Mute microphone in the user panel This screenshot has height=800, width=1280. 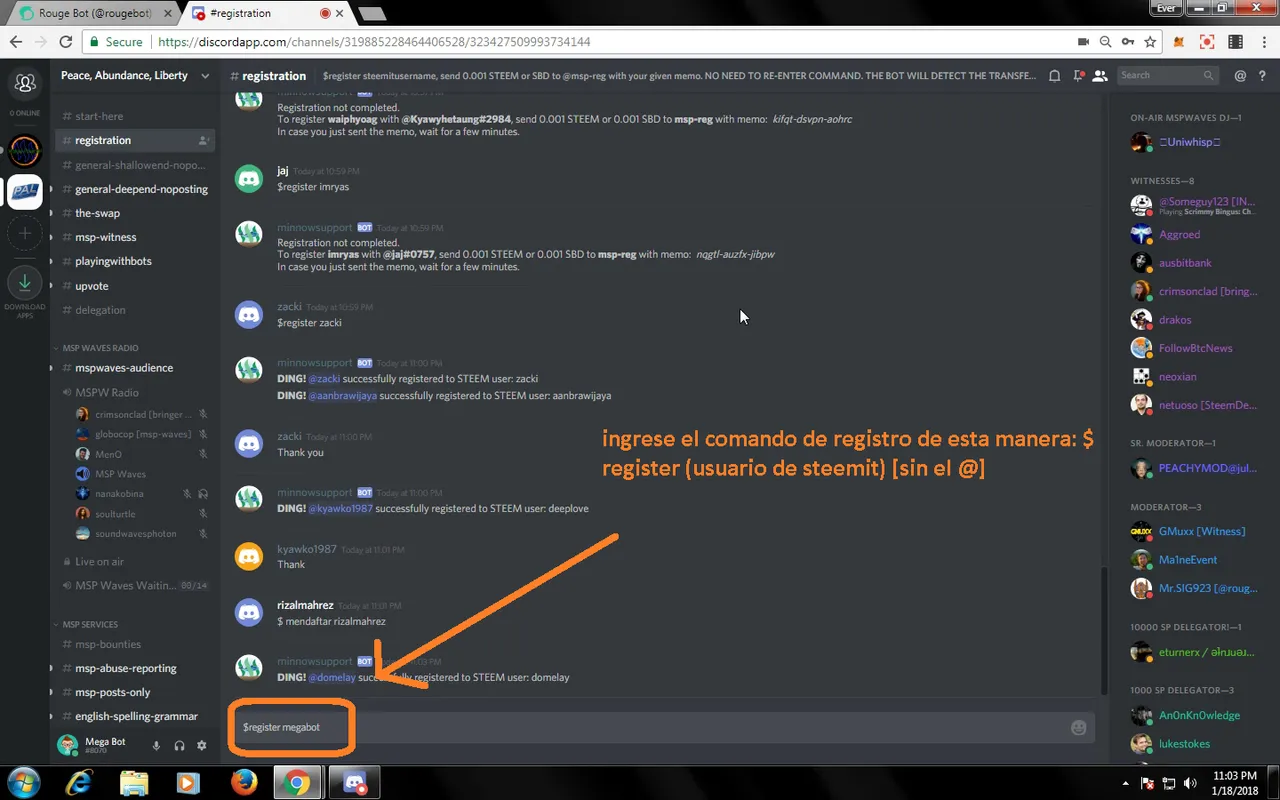(156, 745)
